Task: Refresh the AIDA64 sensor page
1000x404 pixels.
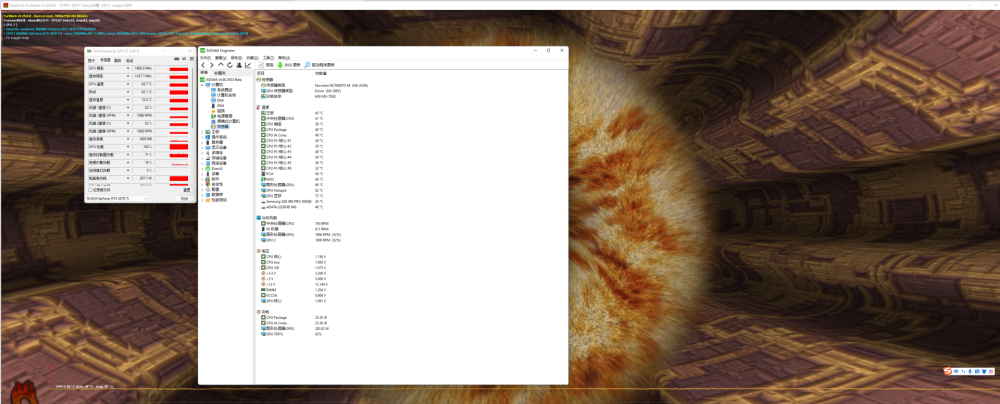Action: click(230, 65)
